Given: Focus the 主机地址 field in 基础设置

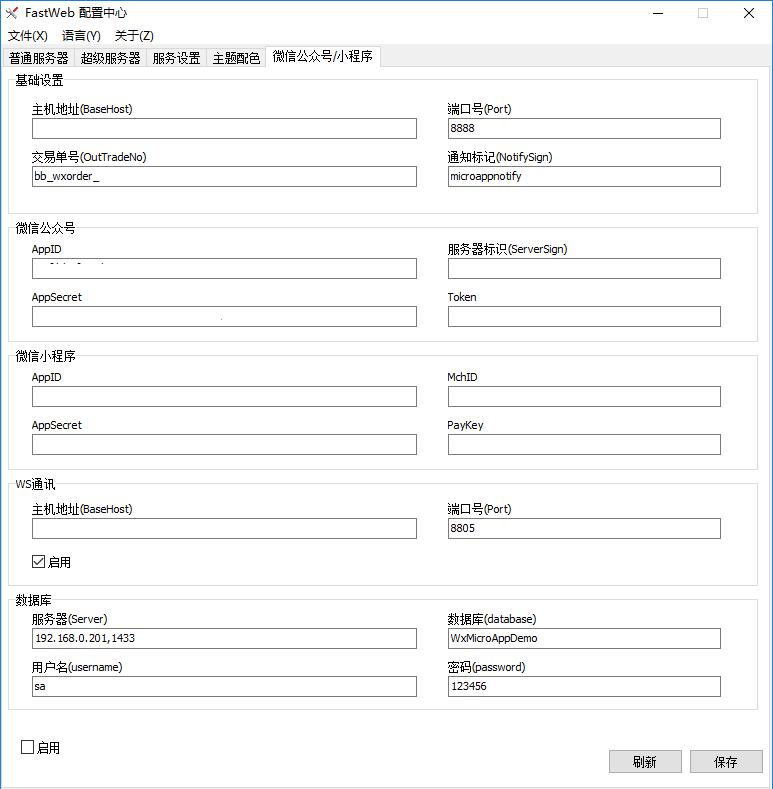Looking at the screenshot, I should pos(224,128).
